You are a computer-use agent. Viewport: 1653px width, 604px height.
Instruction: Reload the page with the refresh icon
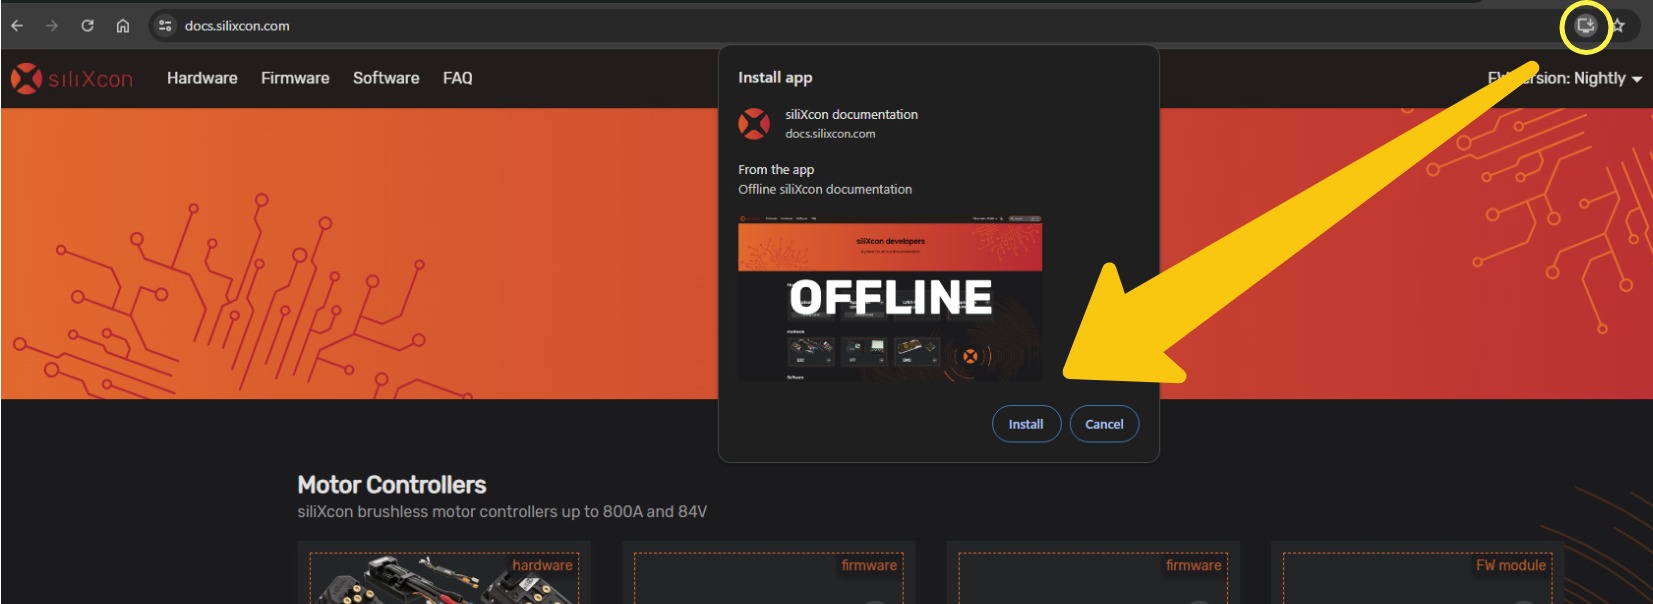coord(87,26)
